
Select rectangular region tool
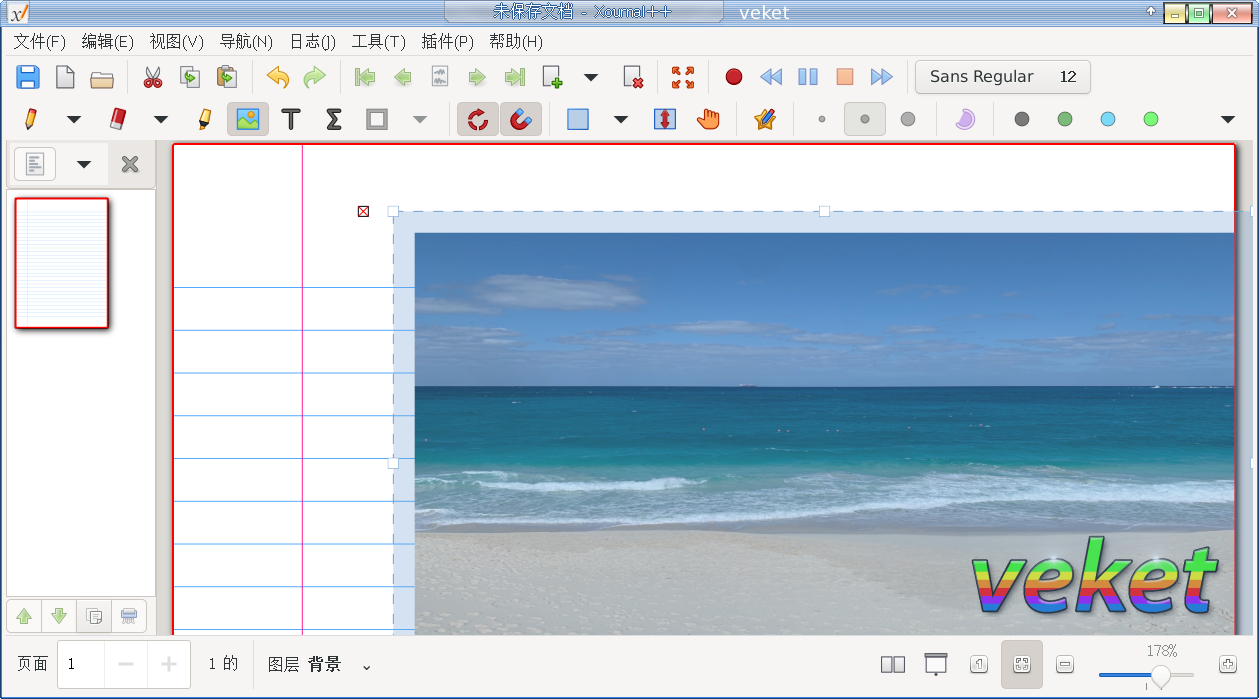coord(578,119)
